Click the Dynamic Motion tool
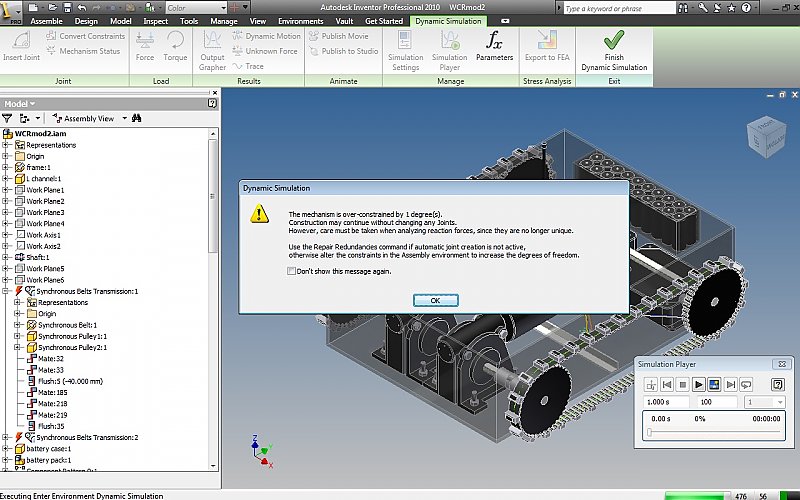Screen dimensions: 800x500 coord(266,36)
